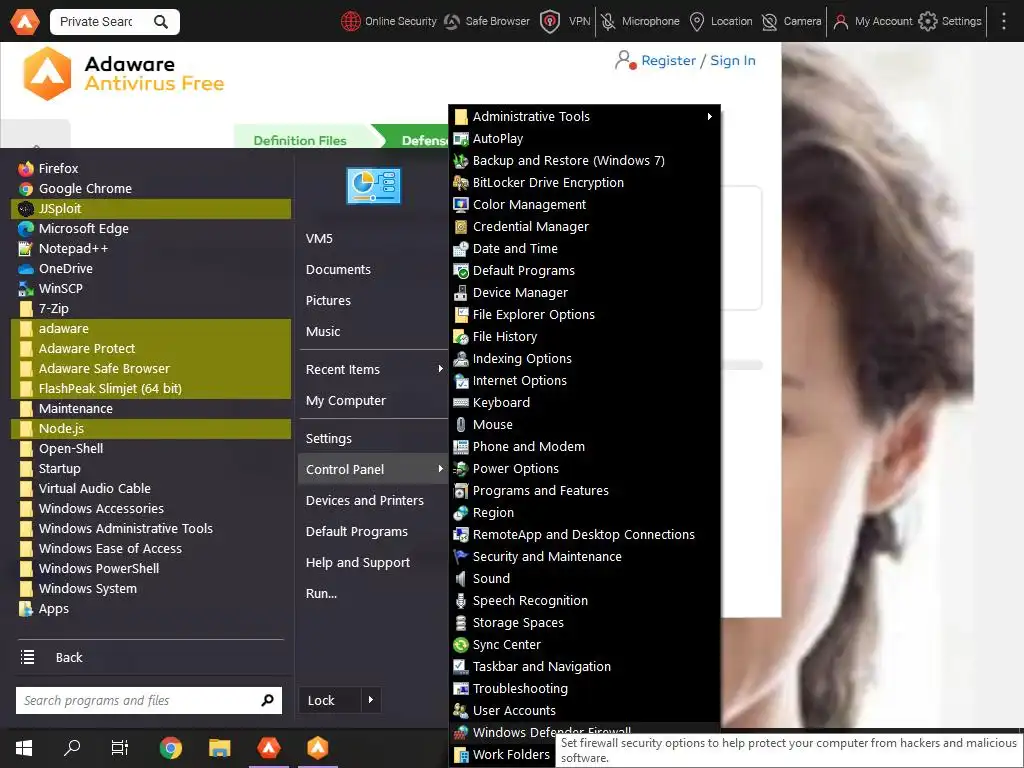
Task: Toggle the Camera icon in top bar
Action: click(770, 22)
